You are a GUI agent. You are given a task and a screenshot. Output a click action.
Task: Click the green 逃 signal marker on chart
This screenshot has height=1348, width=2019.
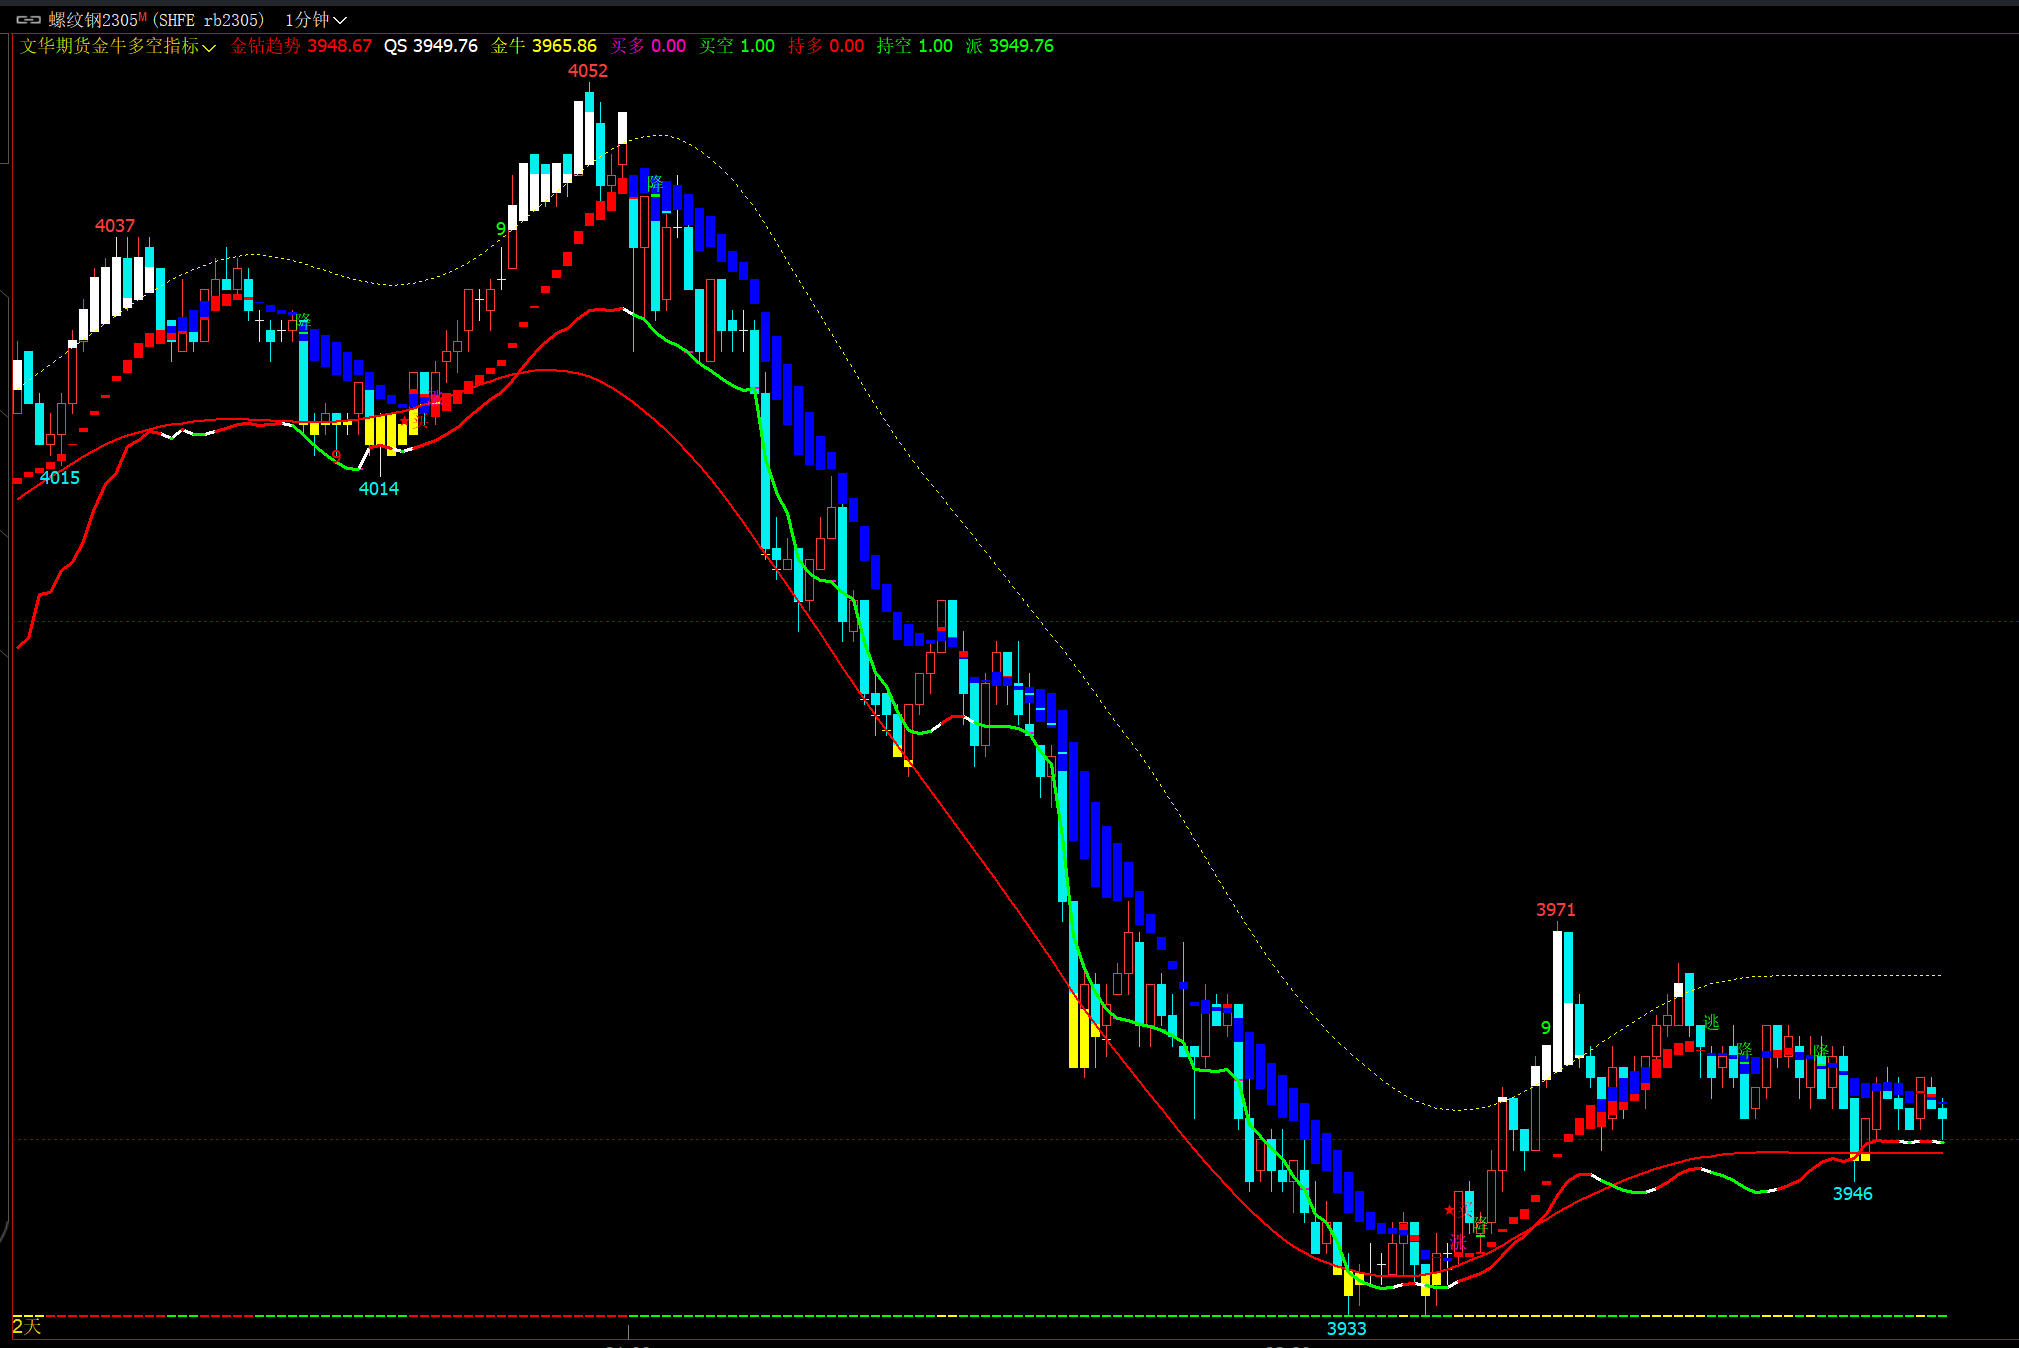pos(1711,1022)
